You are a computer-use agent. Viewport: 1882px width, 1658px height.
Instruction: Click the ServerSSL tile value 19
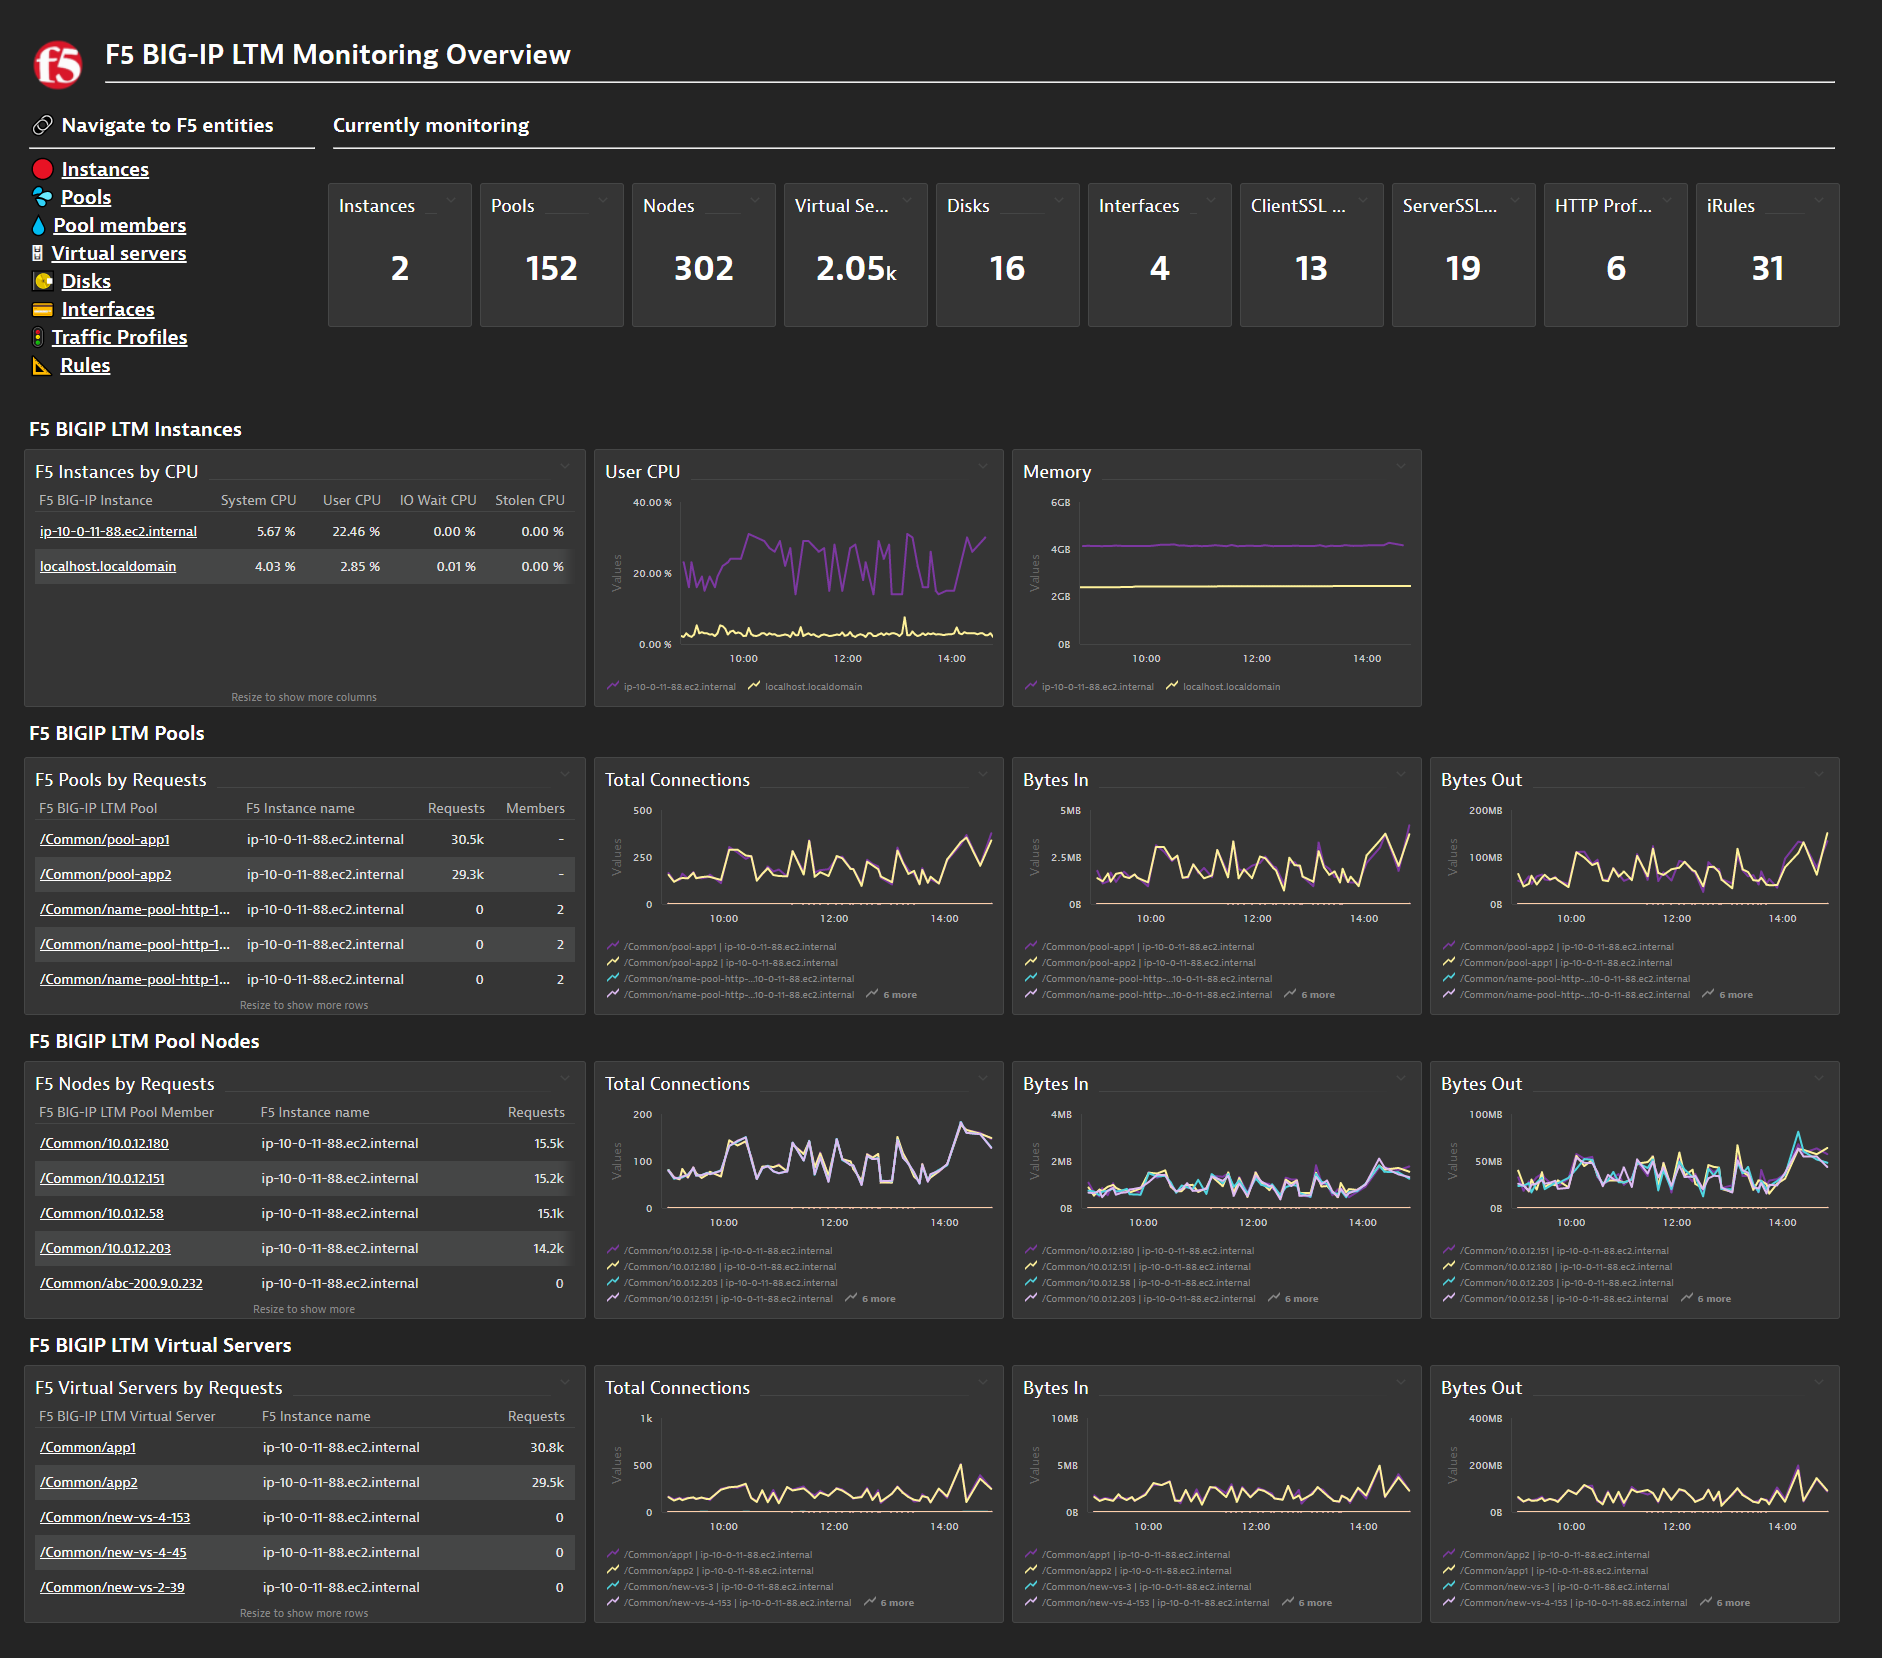coord(1463,268)
